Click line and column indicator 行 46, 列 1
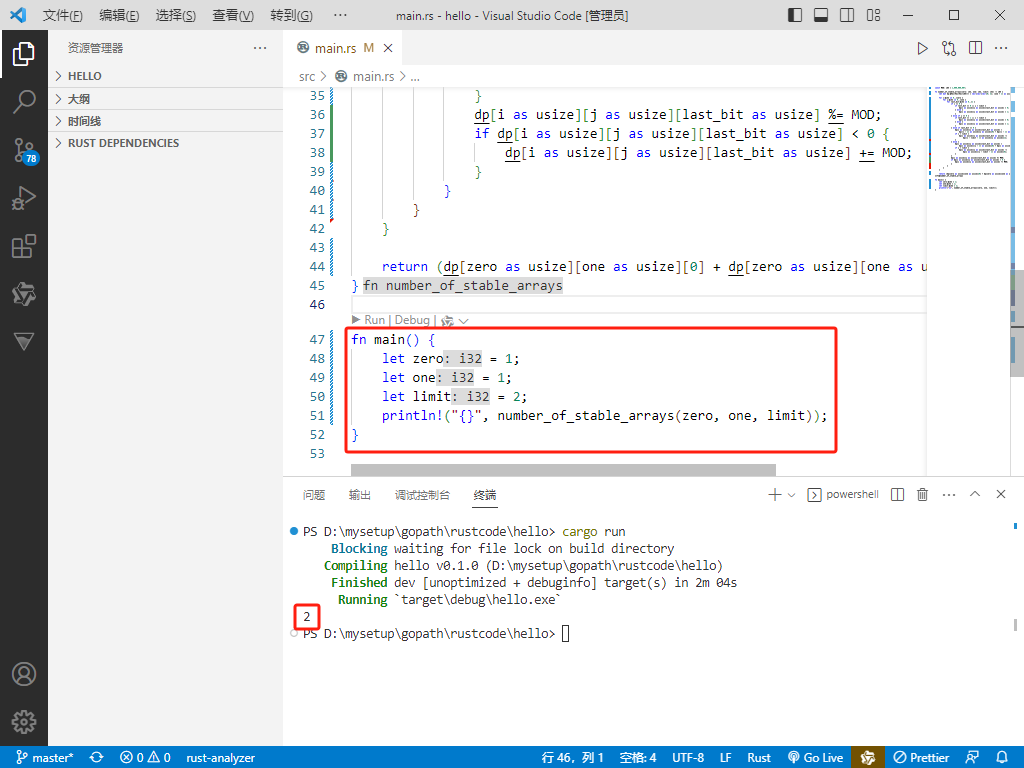 point(573,758)
